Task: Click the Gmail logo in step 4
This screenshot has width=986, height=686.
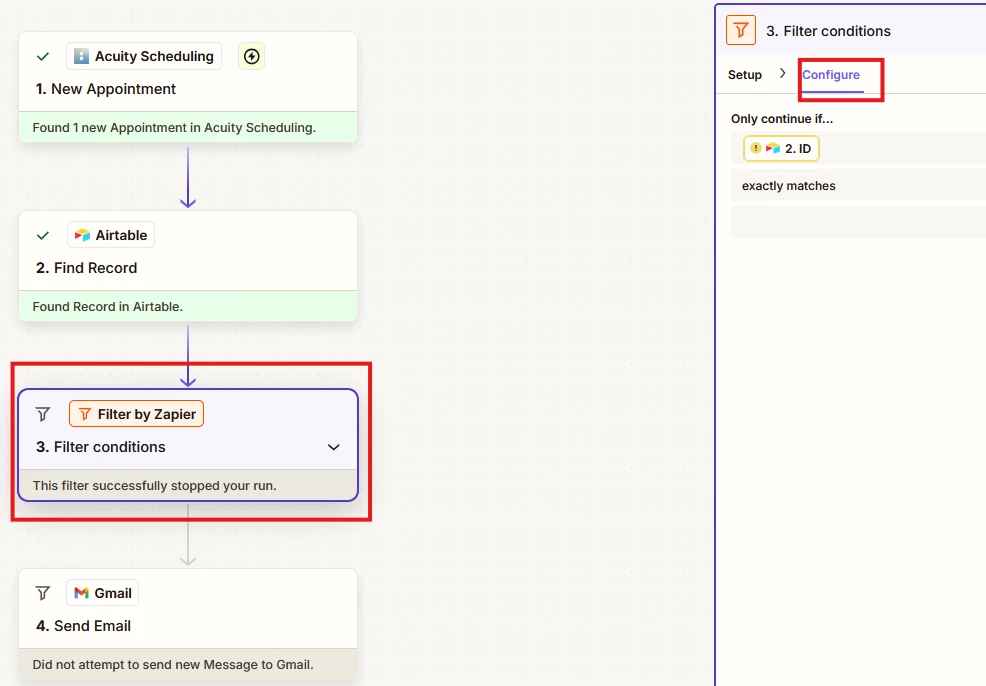Action: coord(81,593)
